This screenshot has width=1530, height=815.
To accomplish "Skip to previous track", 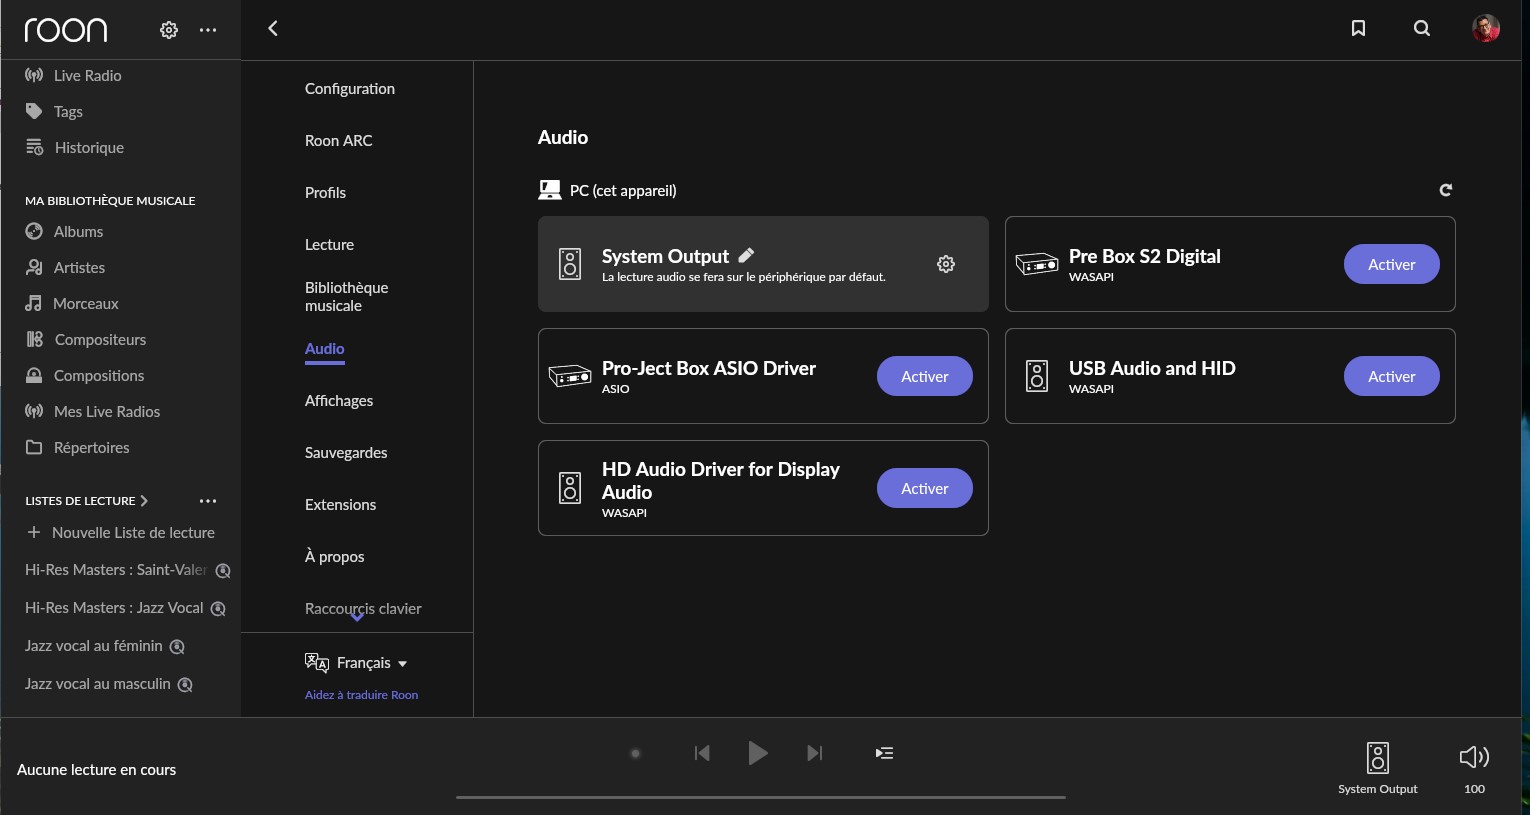I will (x=702, y=753).
